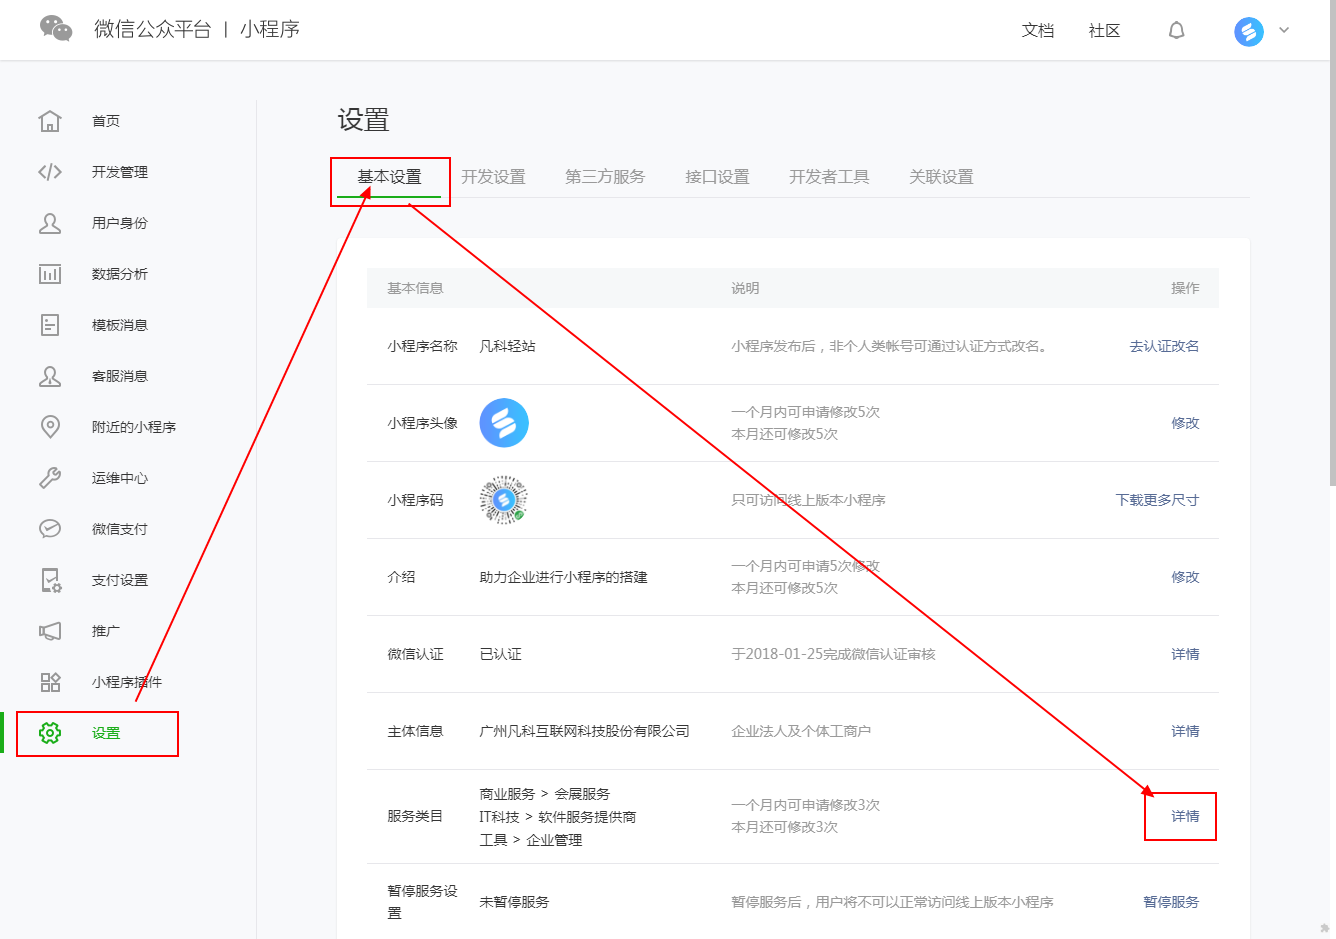Viewport: 1336px width, 939px height.
Task: Click the mini program QR code thumbnail
Action: 503,500
